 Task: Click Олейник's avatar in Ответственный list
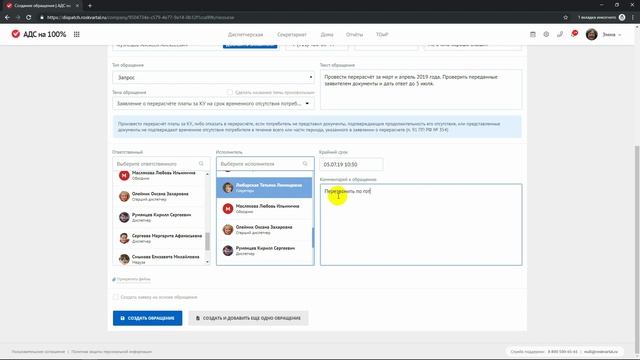point(124,196)
